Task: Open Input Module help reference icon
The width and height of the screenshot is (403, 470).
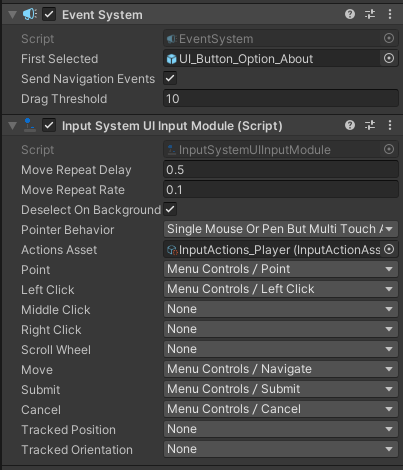Action: click(x=350, y=126)
